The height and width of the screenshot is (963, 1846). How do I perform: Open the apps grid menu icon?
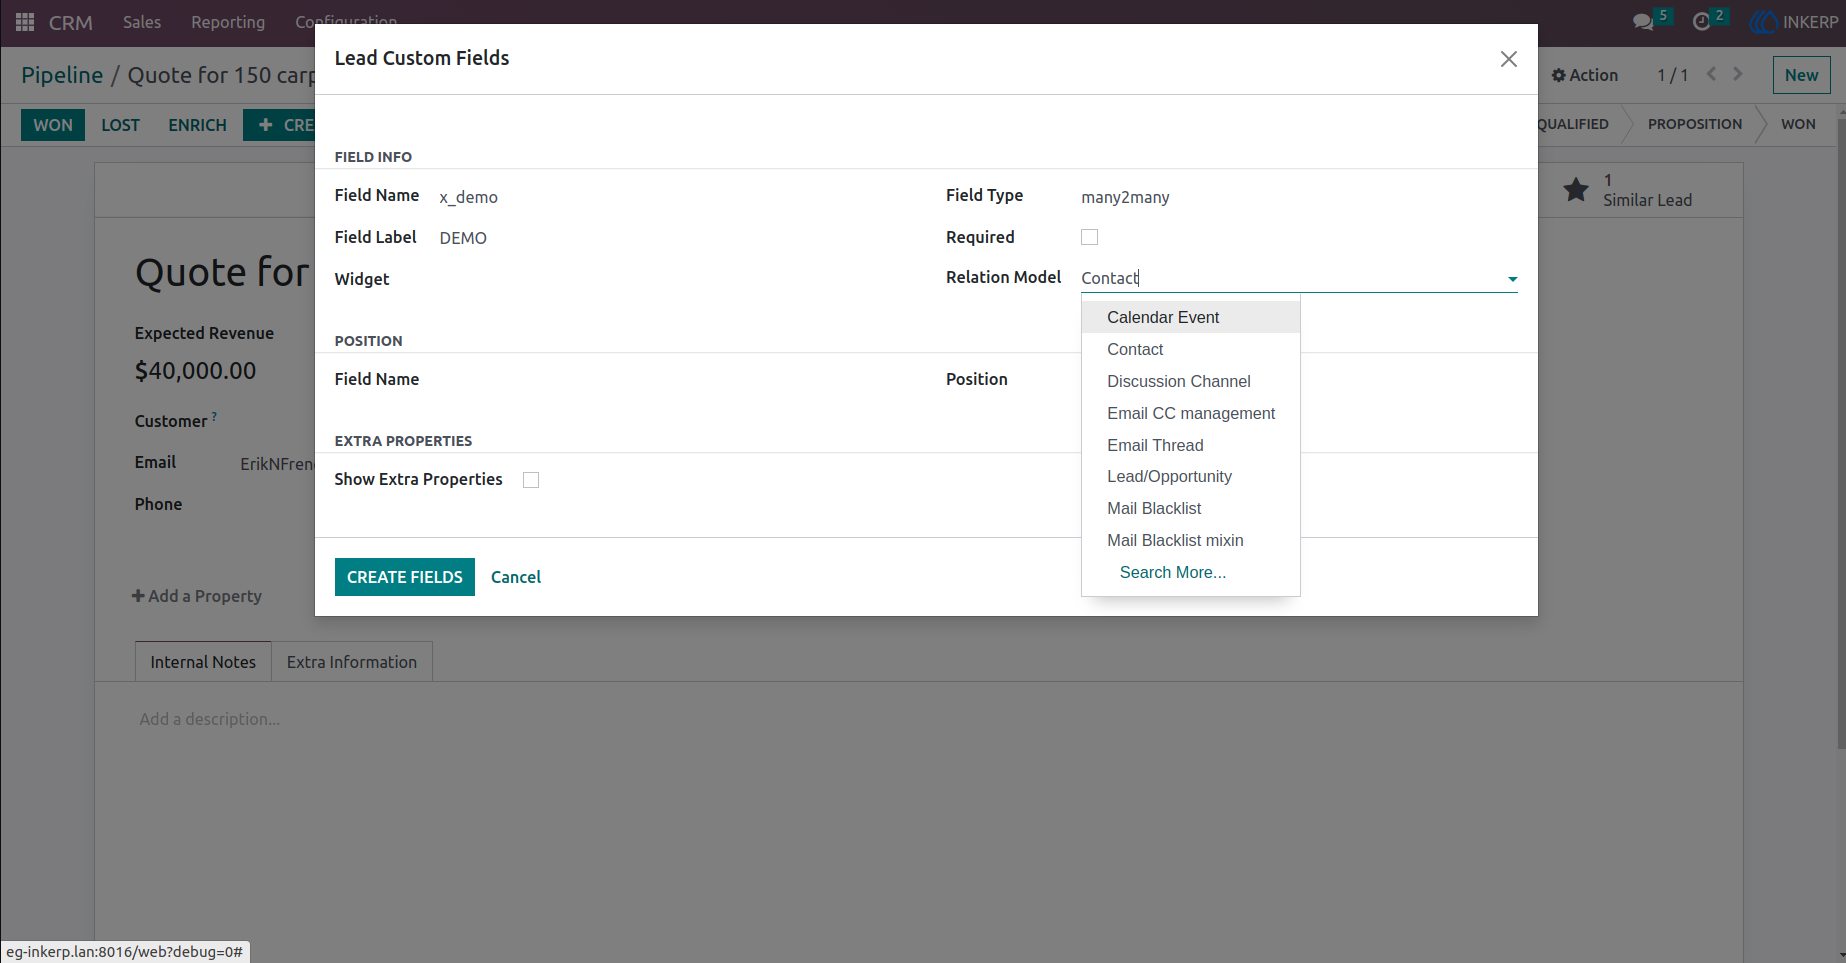[x=25, y=22]
